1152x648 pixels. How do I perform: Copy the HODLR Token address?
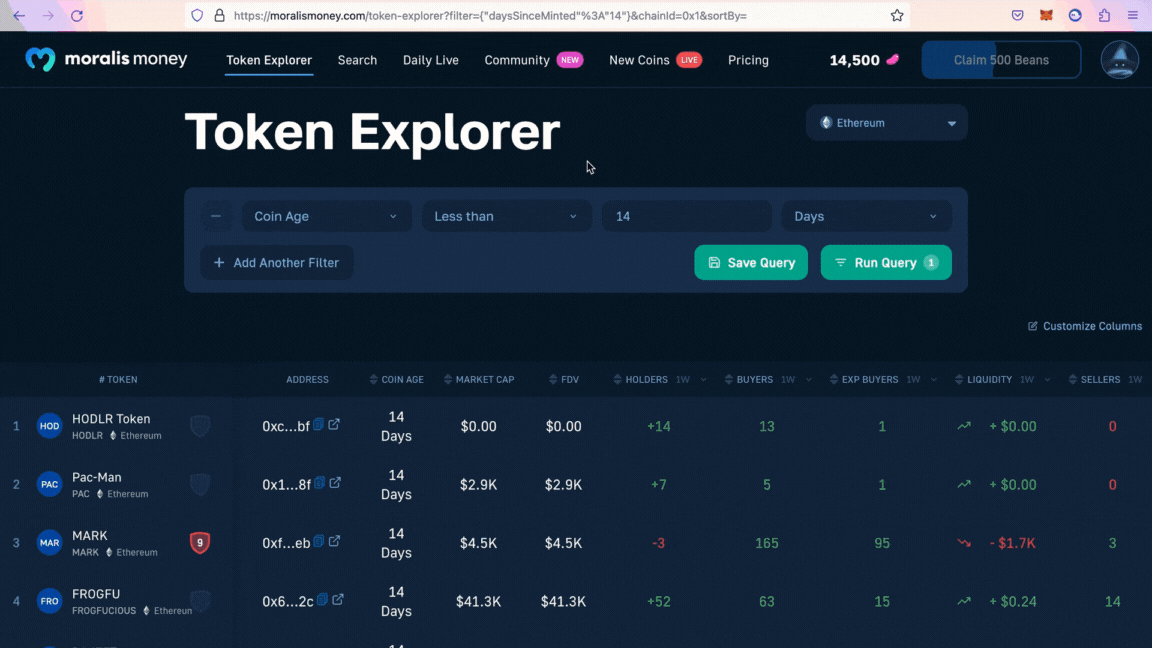pyautogui.click(x=318, y=424)
